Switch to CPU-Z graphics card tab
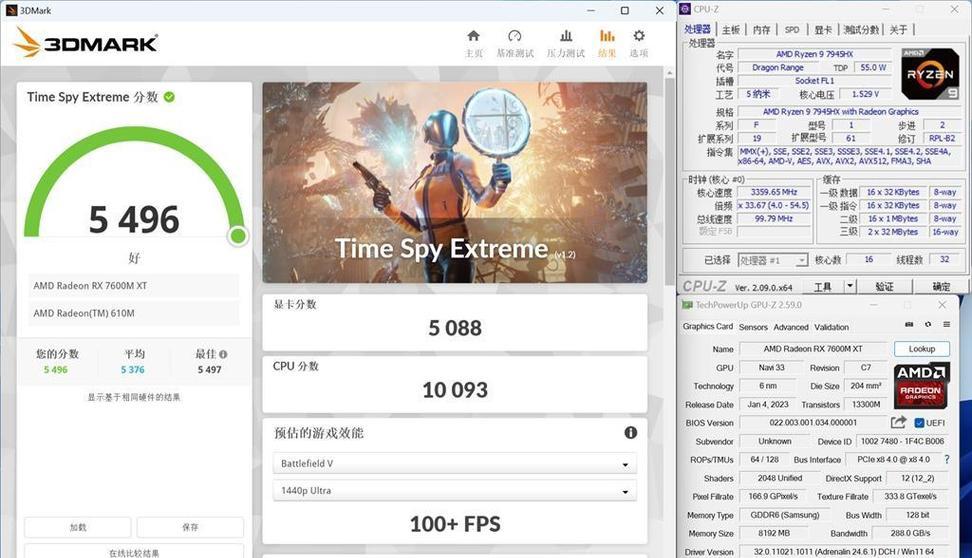Viewport: 972px width, 558px height. pyautogui.click(x=823, y=29)
